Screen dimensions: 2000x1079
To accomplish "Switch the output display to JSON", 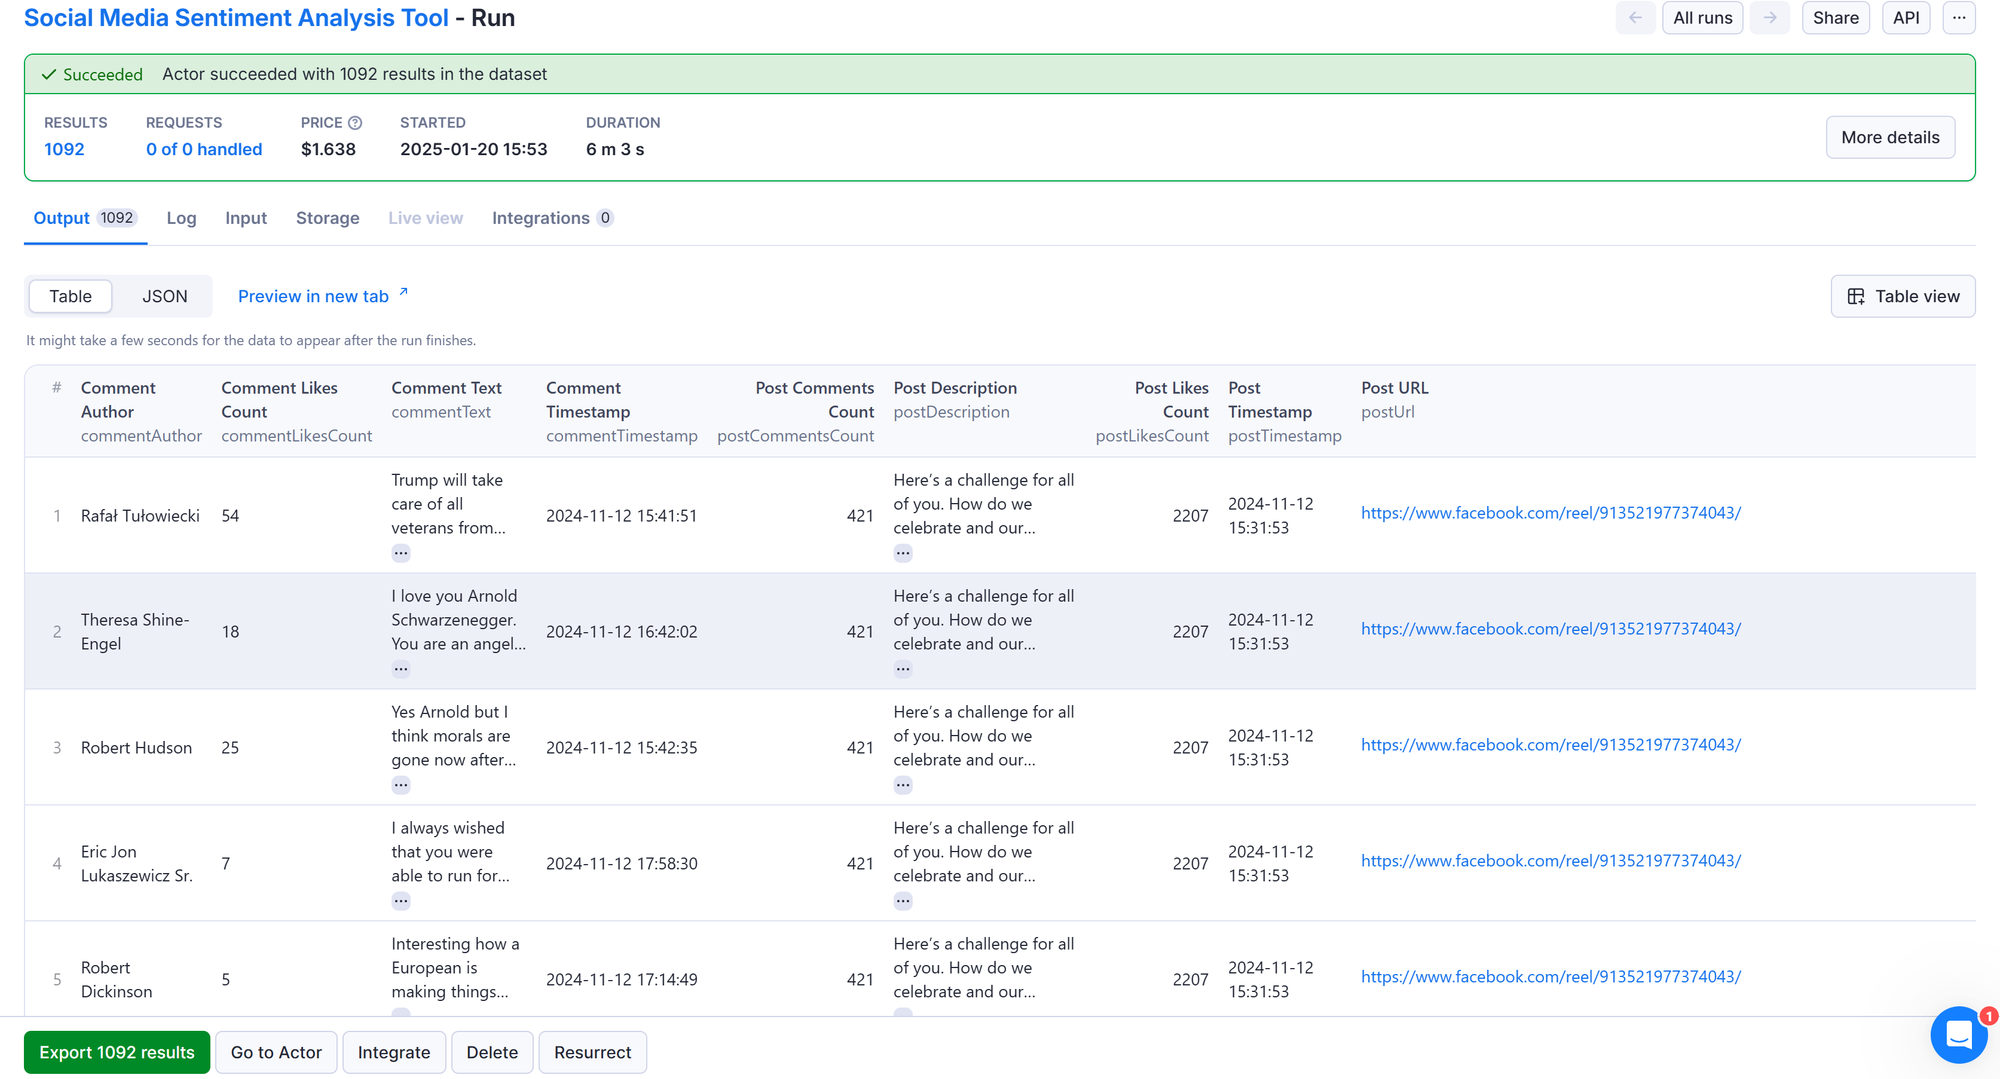I will (163, 296).
